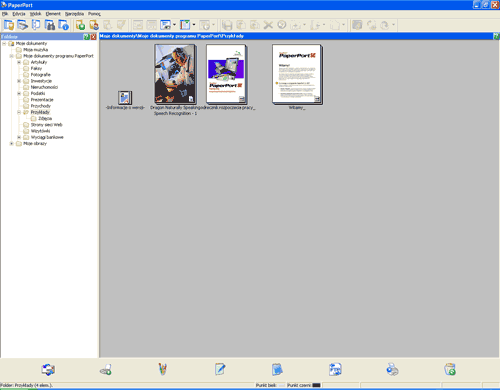This screenshot has width=500, height=390.
Task: Select the Dragon NaturallySpeaking document thumbnail
Action: coord(175,74)
